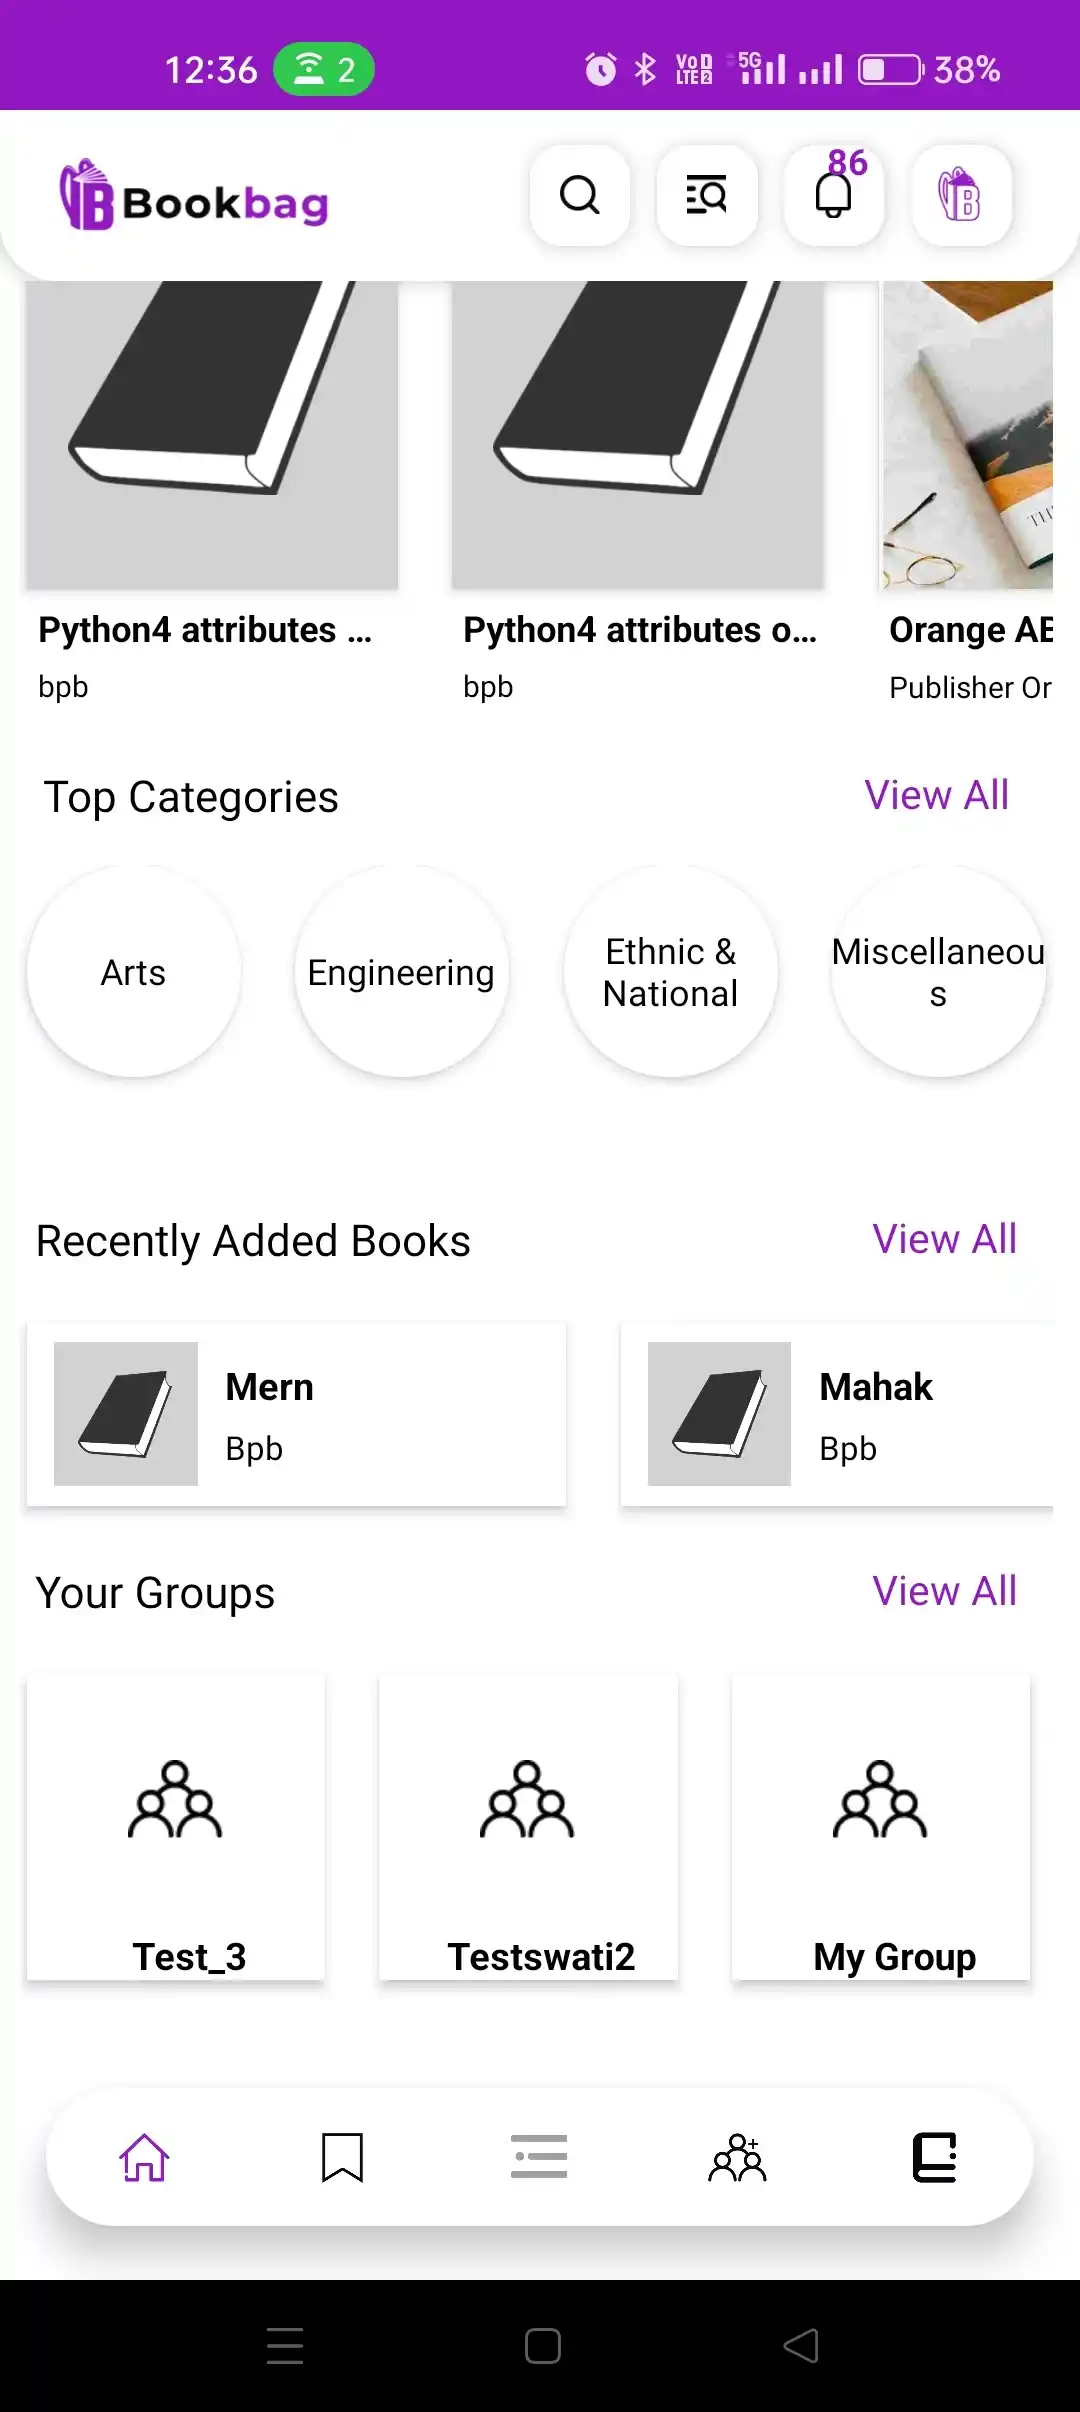
Task: Open notifications bell with 86 badge
Action: [834, 195]
